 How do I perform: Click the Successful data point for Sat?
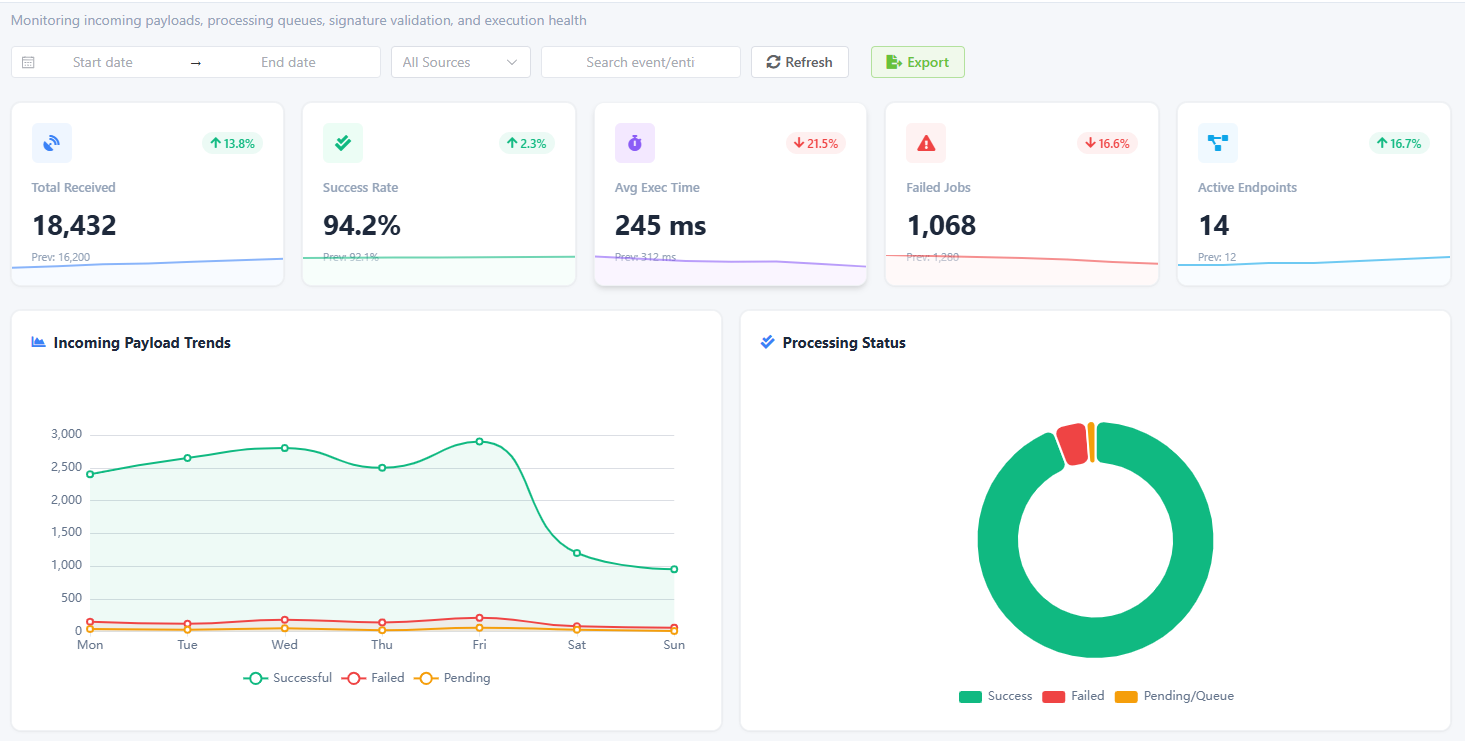577,553
